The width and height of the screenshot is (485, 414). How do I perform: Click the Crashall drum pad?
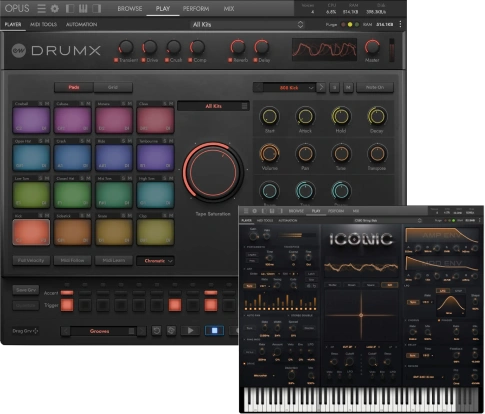tap(31, 120)
